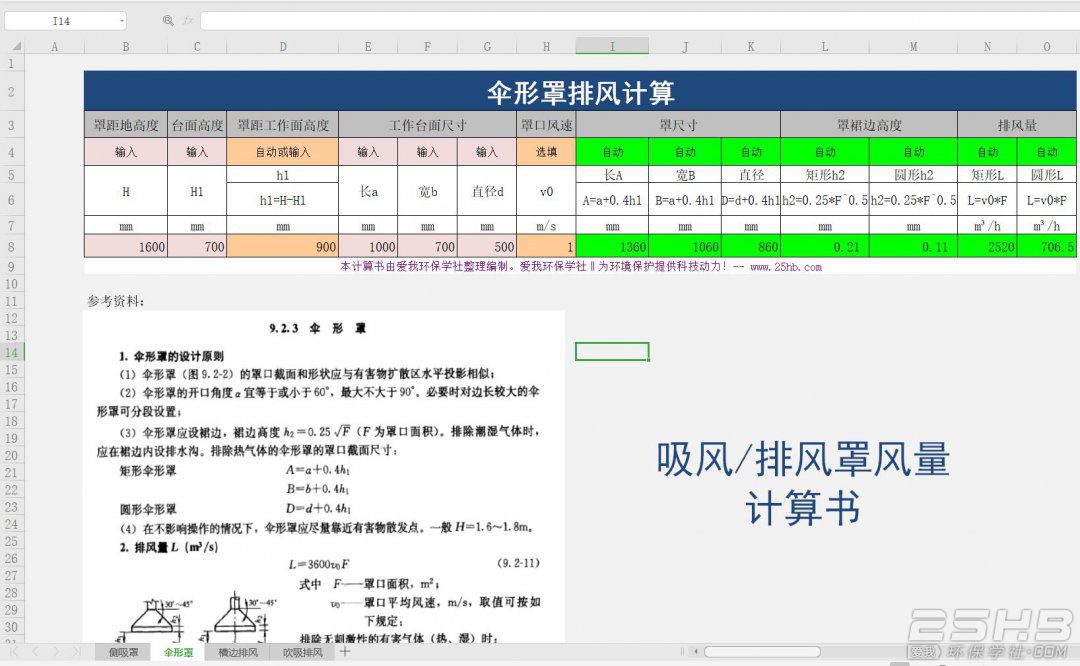The width and height of the screenshot is (1080, 666).
Task: Click the selected cell I14
Action: pyautogui.click(x=612, y=352)
